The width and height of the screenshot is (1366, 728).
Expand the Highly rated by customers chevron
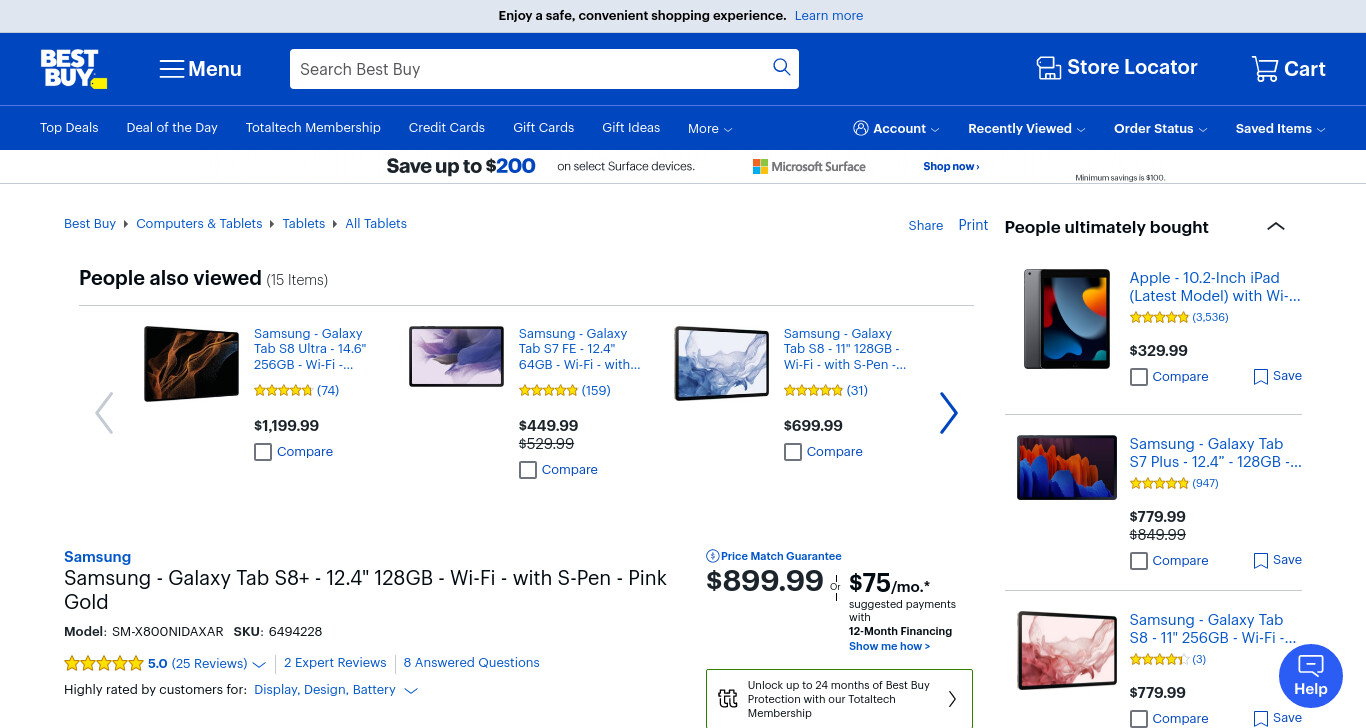(410, 690)
